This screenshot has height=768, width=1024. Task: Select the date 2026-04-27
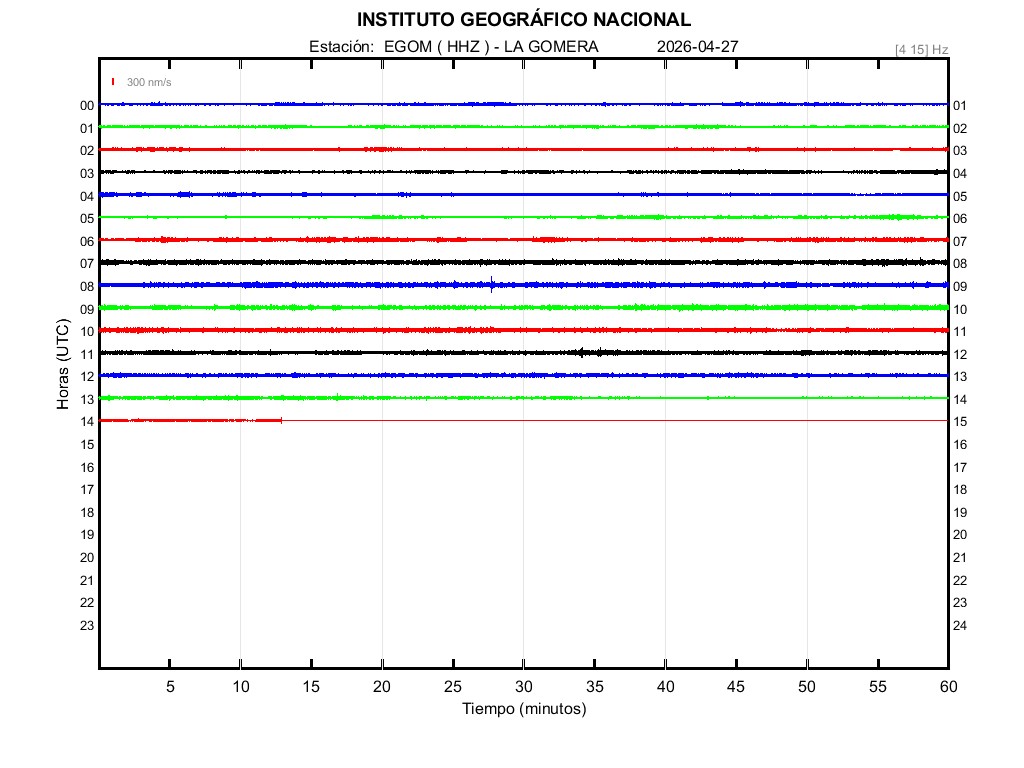coord(698,47)
